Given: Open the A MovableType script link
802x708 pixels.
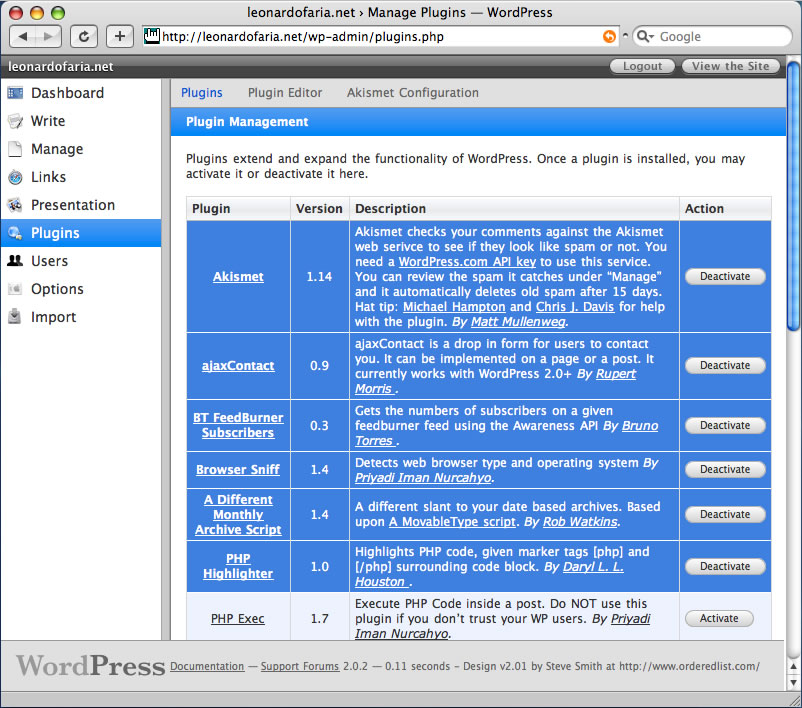Looking at the screenshot, I should pos(452,522).
